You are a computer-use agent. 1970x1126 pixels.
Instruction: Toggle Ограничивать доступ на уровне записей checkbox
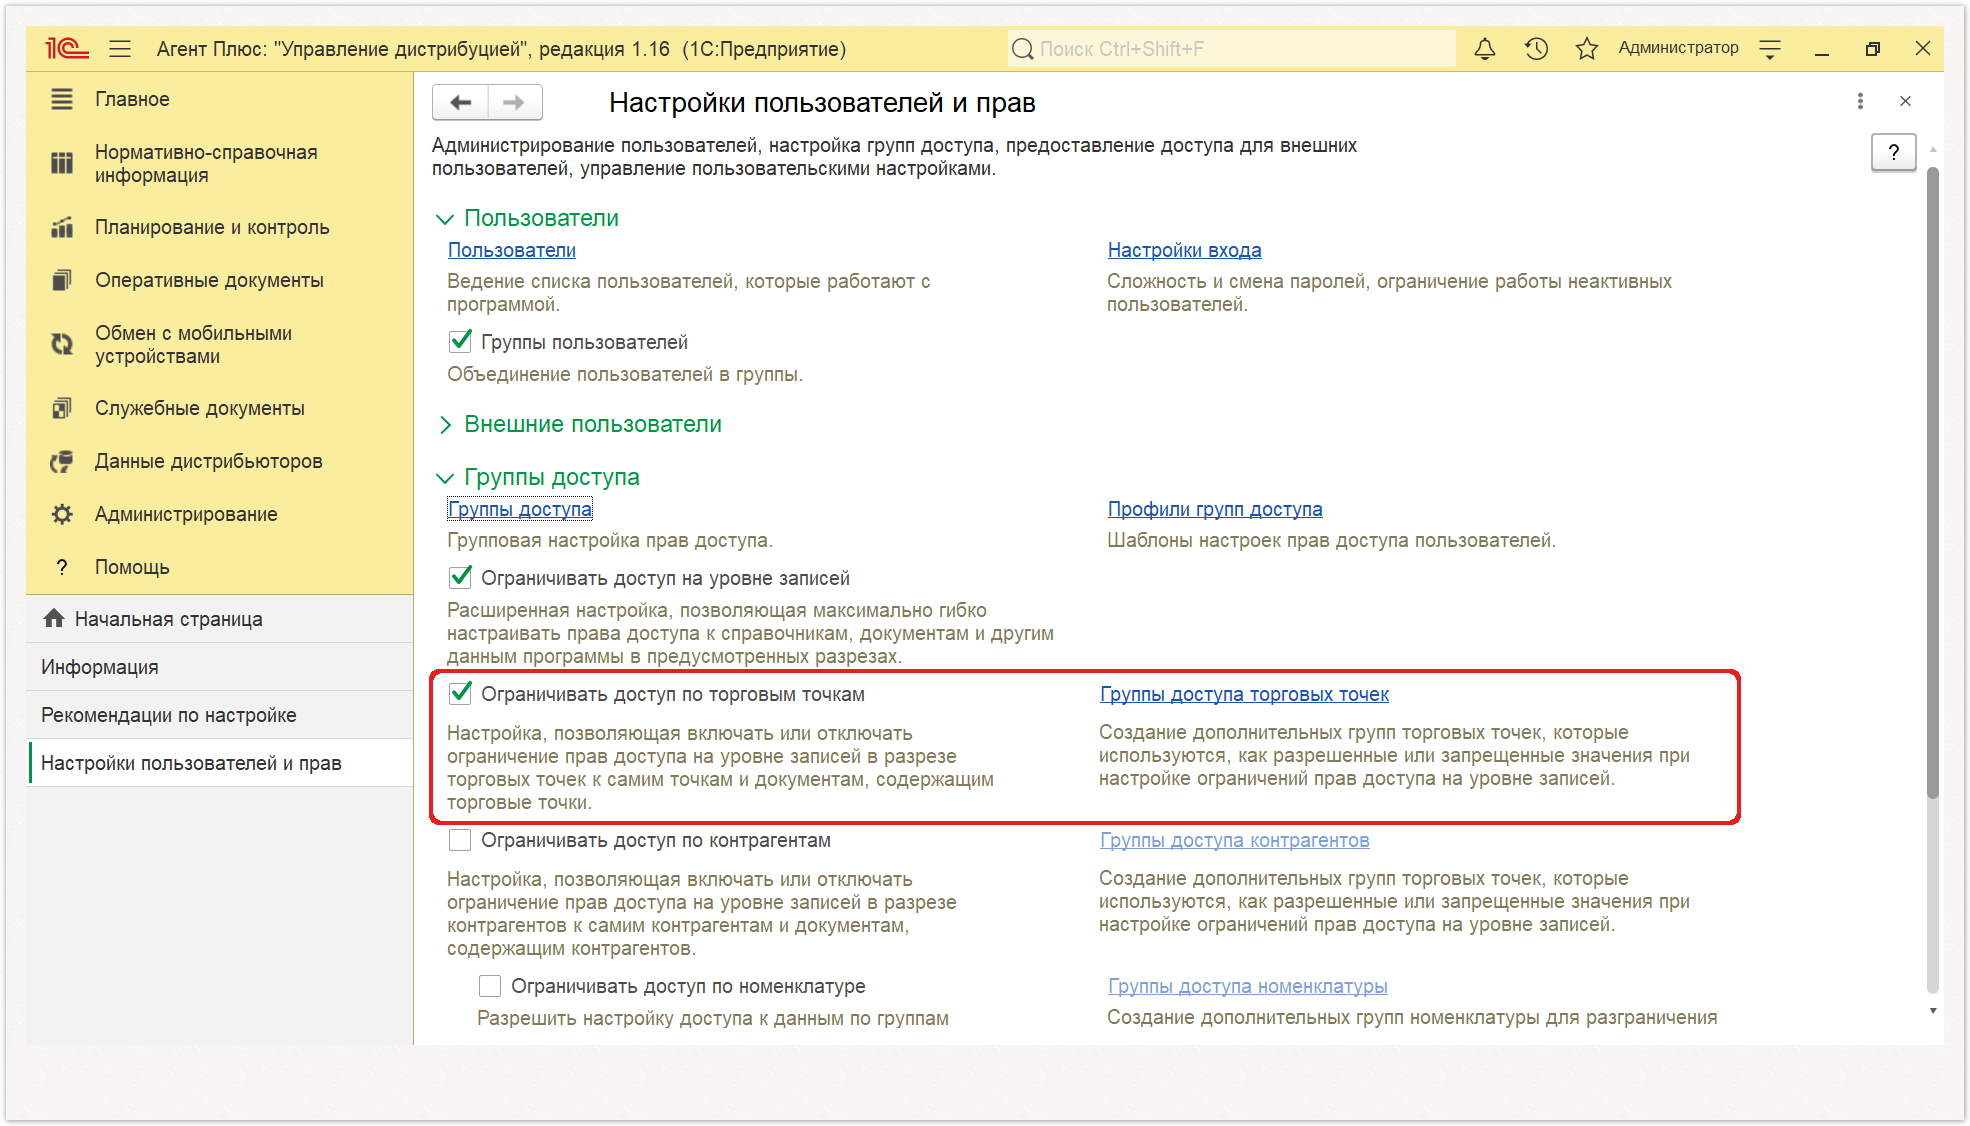pyautogui.click(x=460, y=577)
